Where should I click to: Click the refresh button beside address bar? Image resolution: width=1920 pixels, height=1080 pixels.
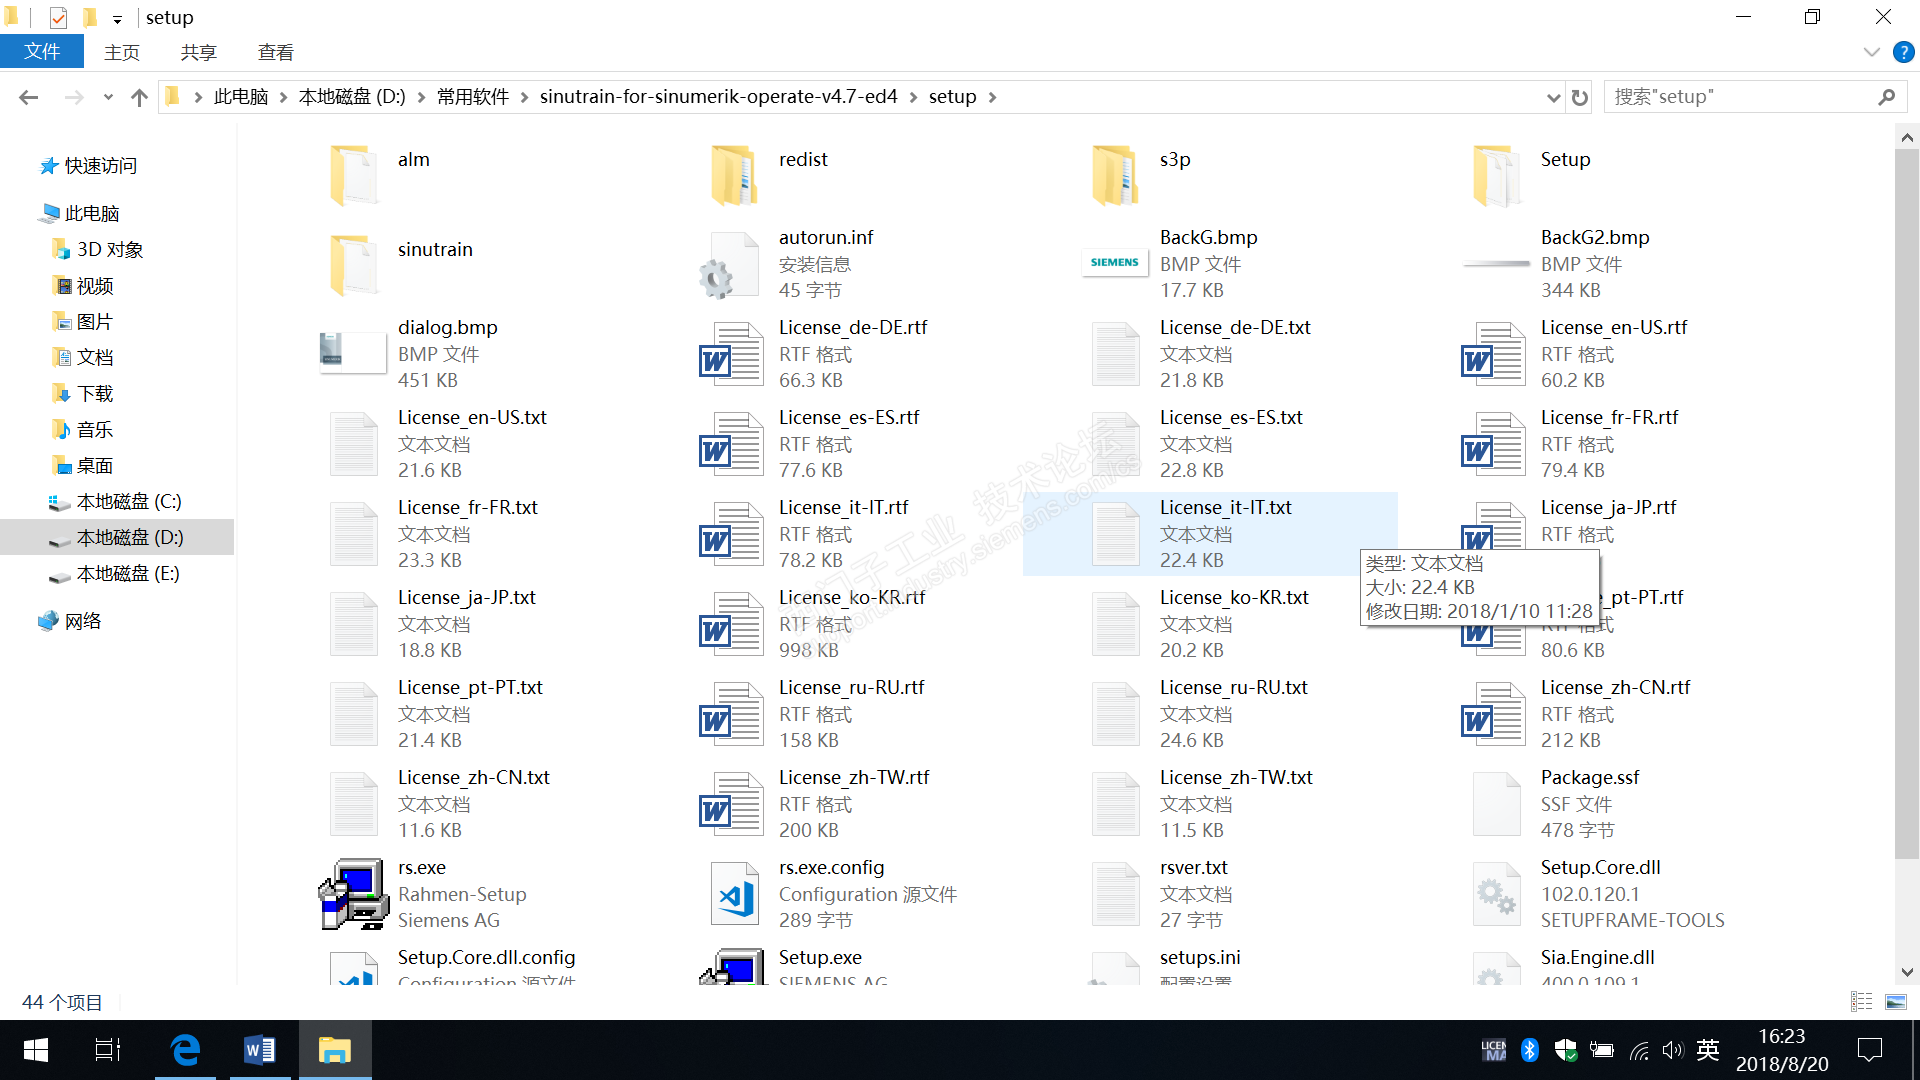[x=1580, y=97]
